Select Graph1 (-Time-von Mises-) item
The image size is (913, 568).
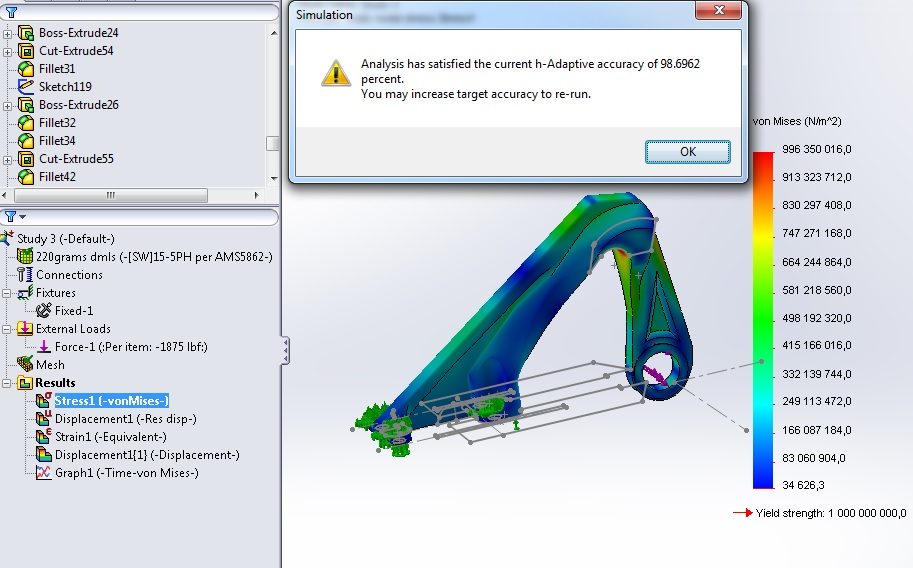coord(127,473)
